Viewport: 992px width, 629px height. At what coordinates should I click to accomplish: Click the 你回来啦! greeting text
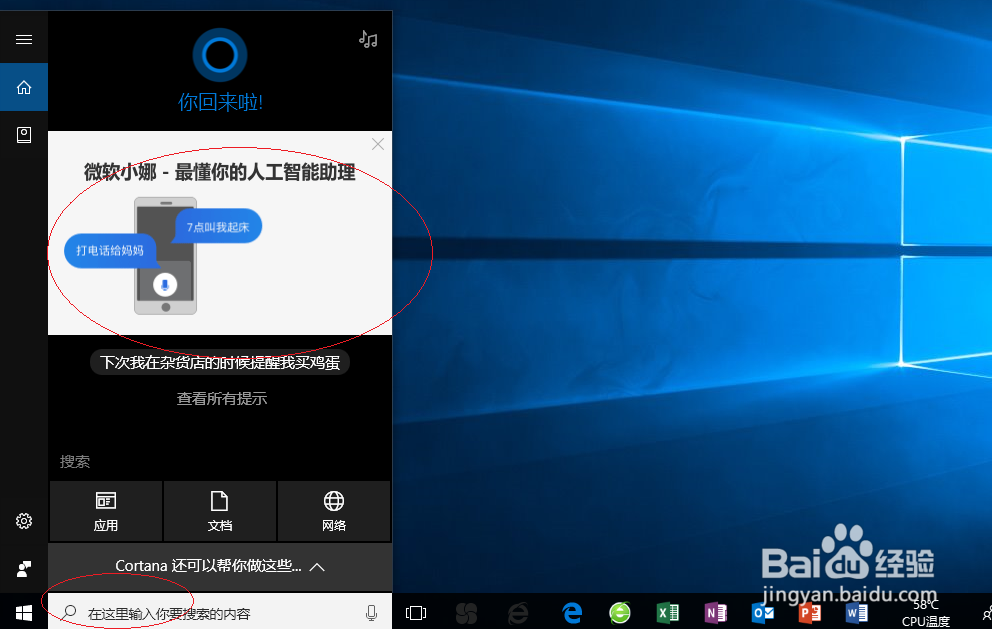point(220,102)
